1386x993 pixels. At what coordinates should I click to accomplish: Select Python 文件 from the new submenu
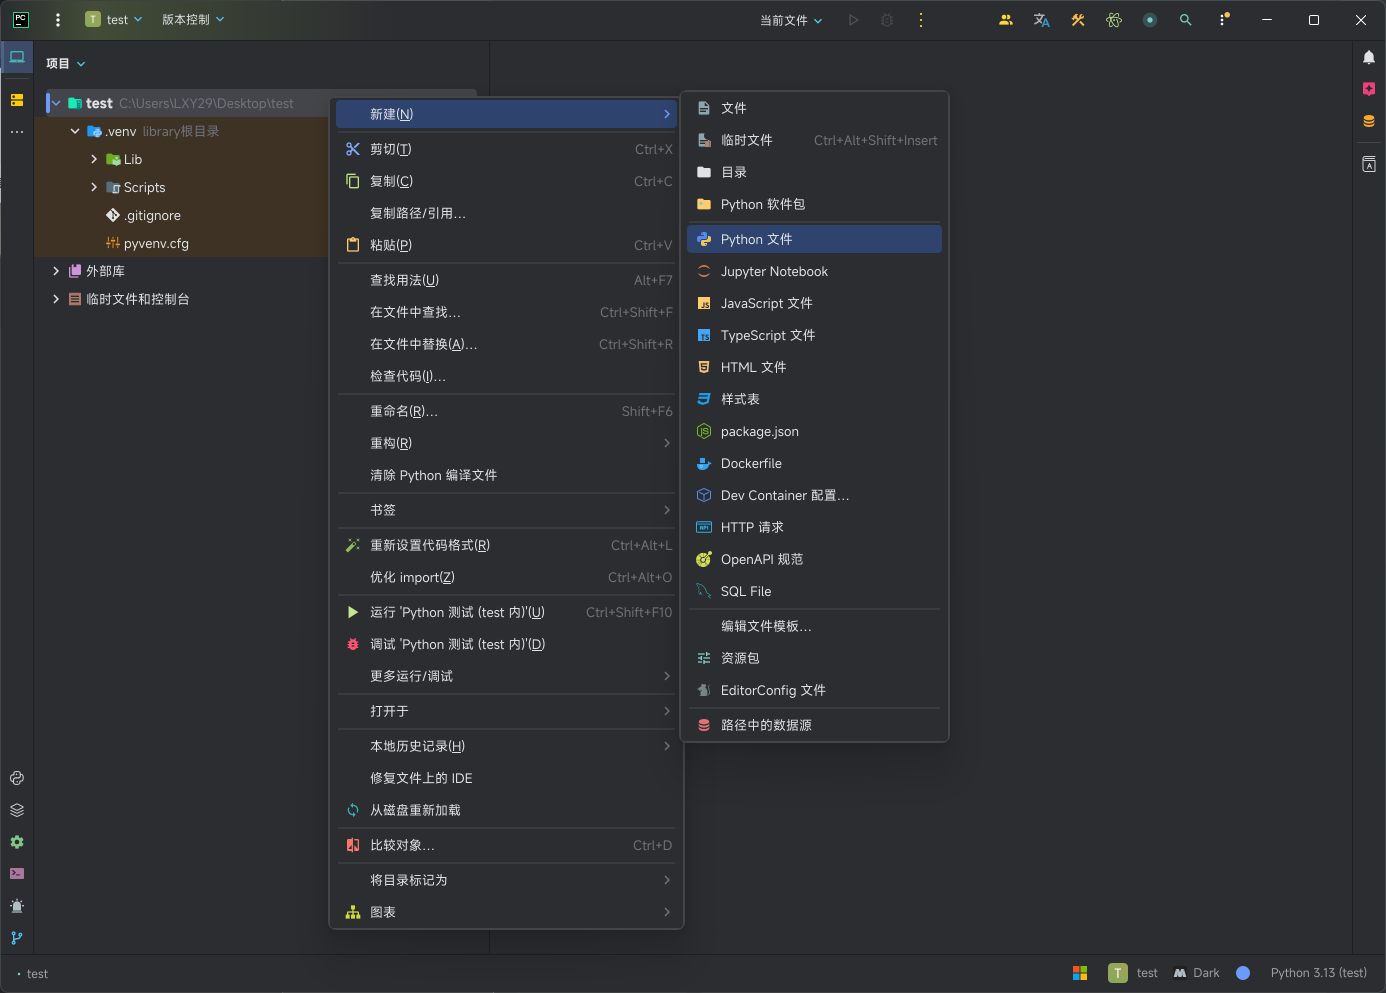pyautogui.click(x=756, y=239)
